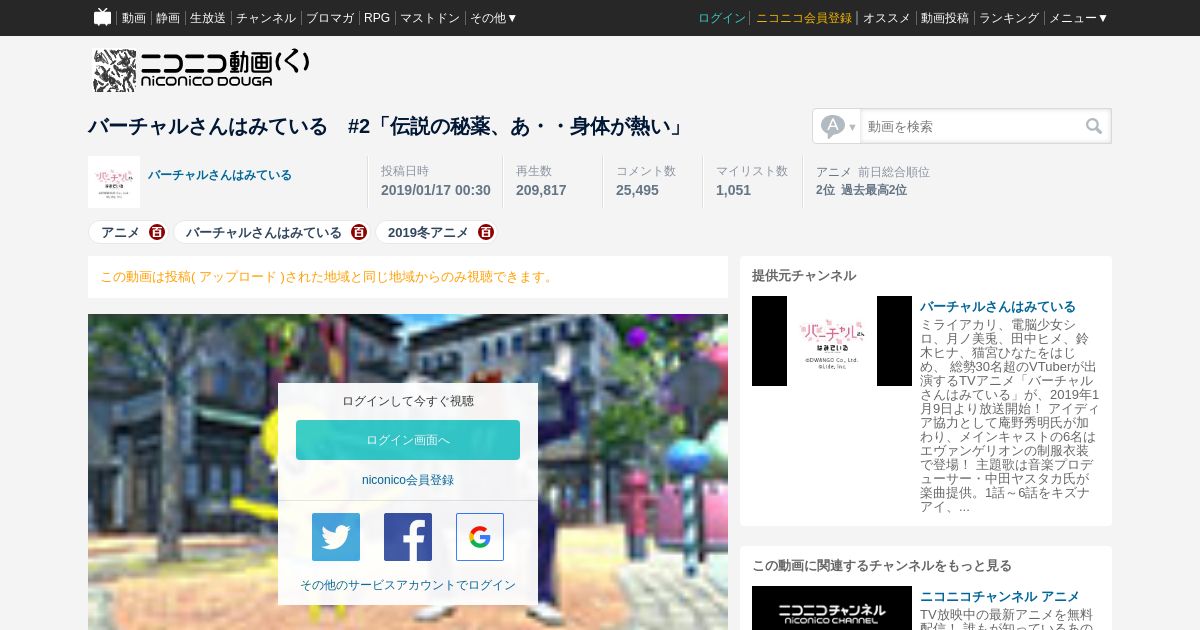Open the RPG menu item
The width and height of the screenshot is (1200, 630).
pos(377,18)
